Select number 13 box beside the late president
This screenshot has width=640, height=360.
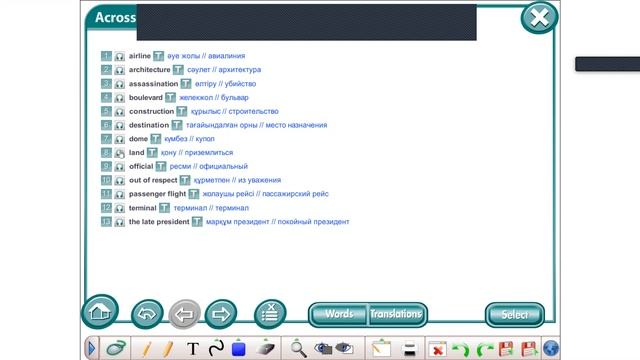coord(106,222)
